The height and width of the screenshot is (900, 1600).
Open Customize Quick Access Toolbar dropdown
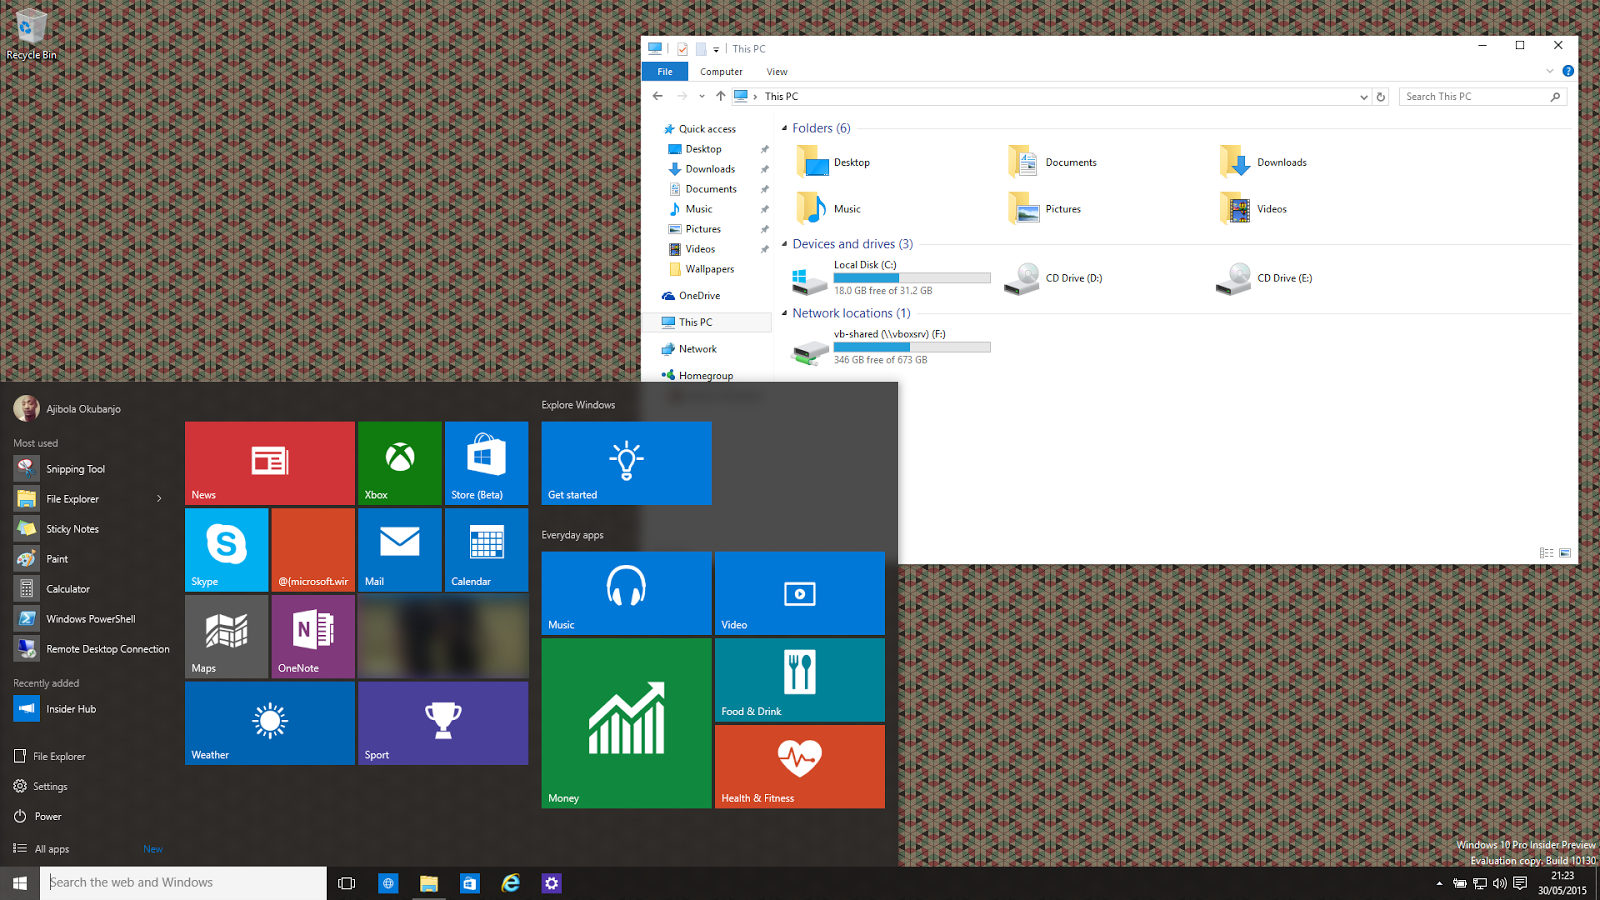pyautogui.click(x=716, y=49)
